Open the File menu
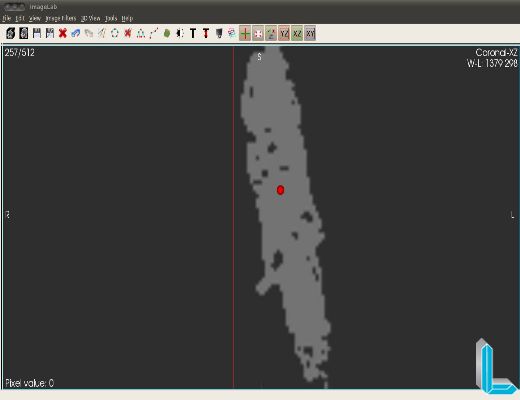Image resolution: width=520 pixels, height=400 pixels. pyautogui.click(x=7, y=18)
